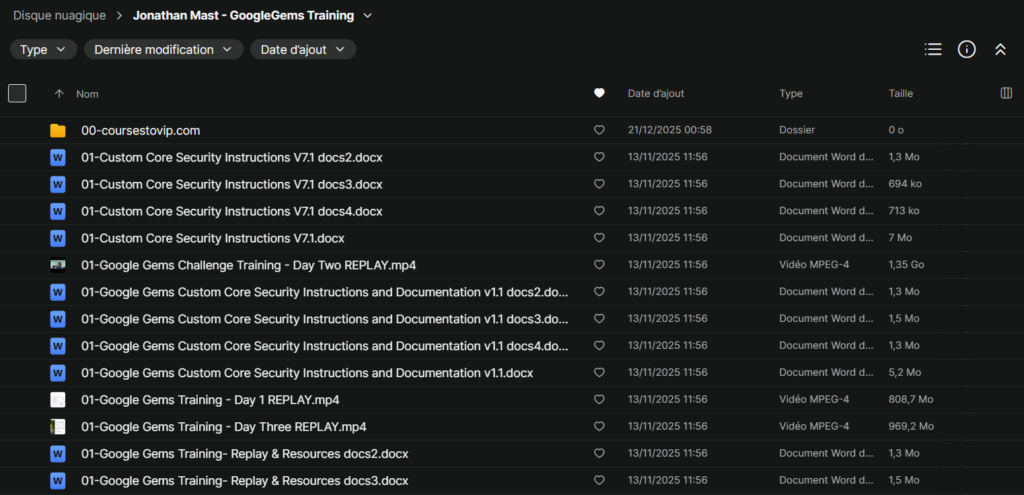
Task: Favorite the 00-coursestovip.com folder
Action: click(x=599, y=130)
